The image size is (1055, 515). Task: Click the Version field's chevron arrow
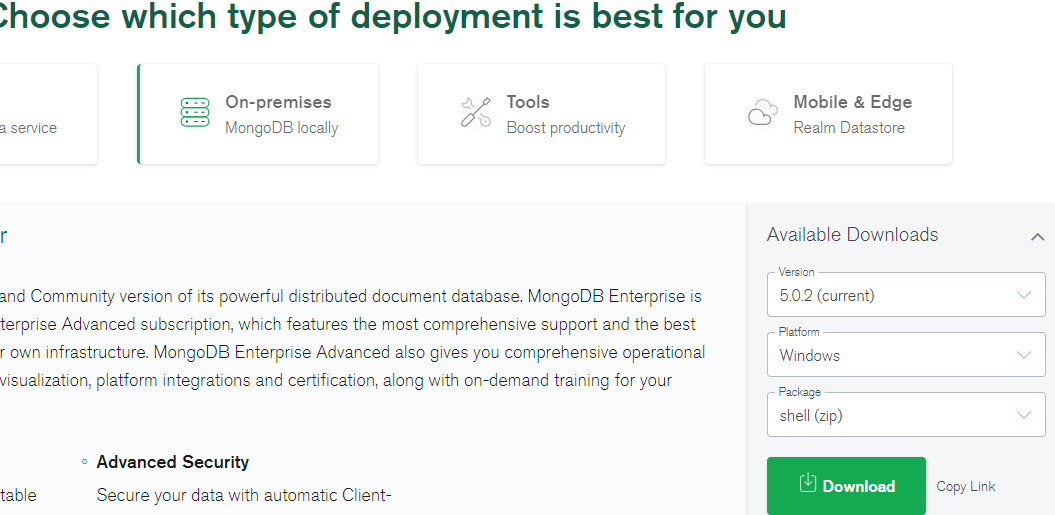[x=1023, y=295]
